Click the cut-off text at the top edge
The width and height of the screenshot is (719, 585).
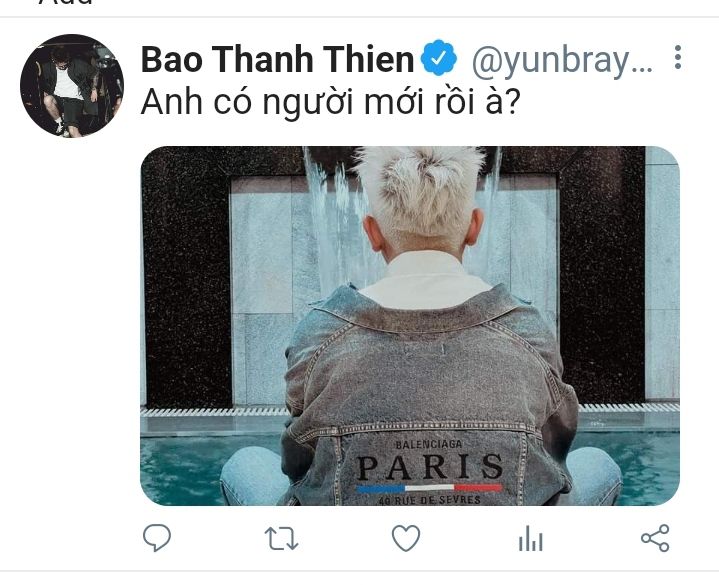point(66,3)
